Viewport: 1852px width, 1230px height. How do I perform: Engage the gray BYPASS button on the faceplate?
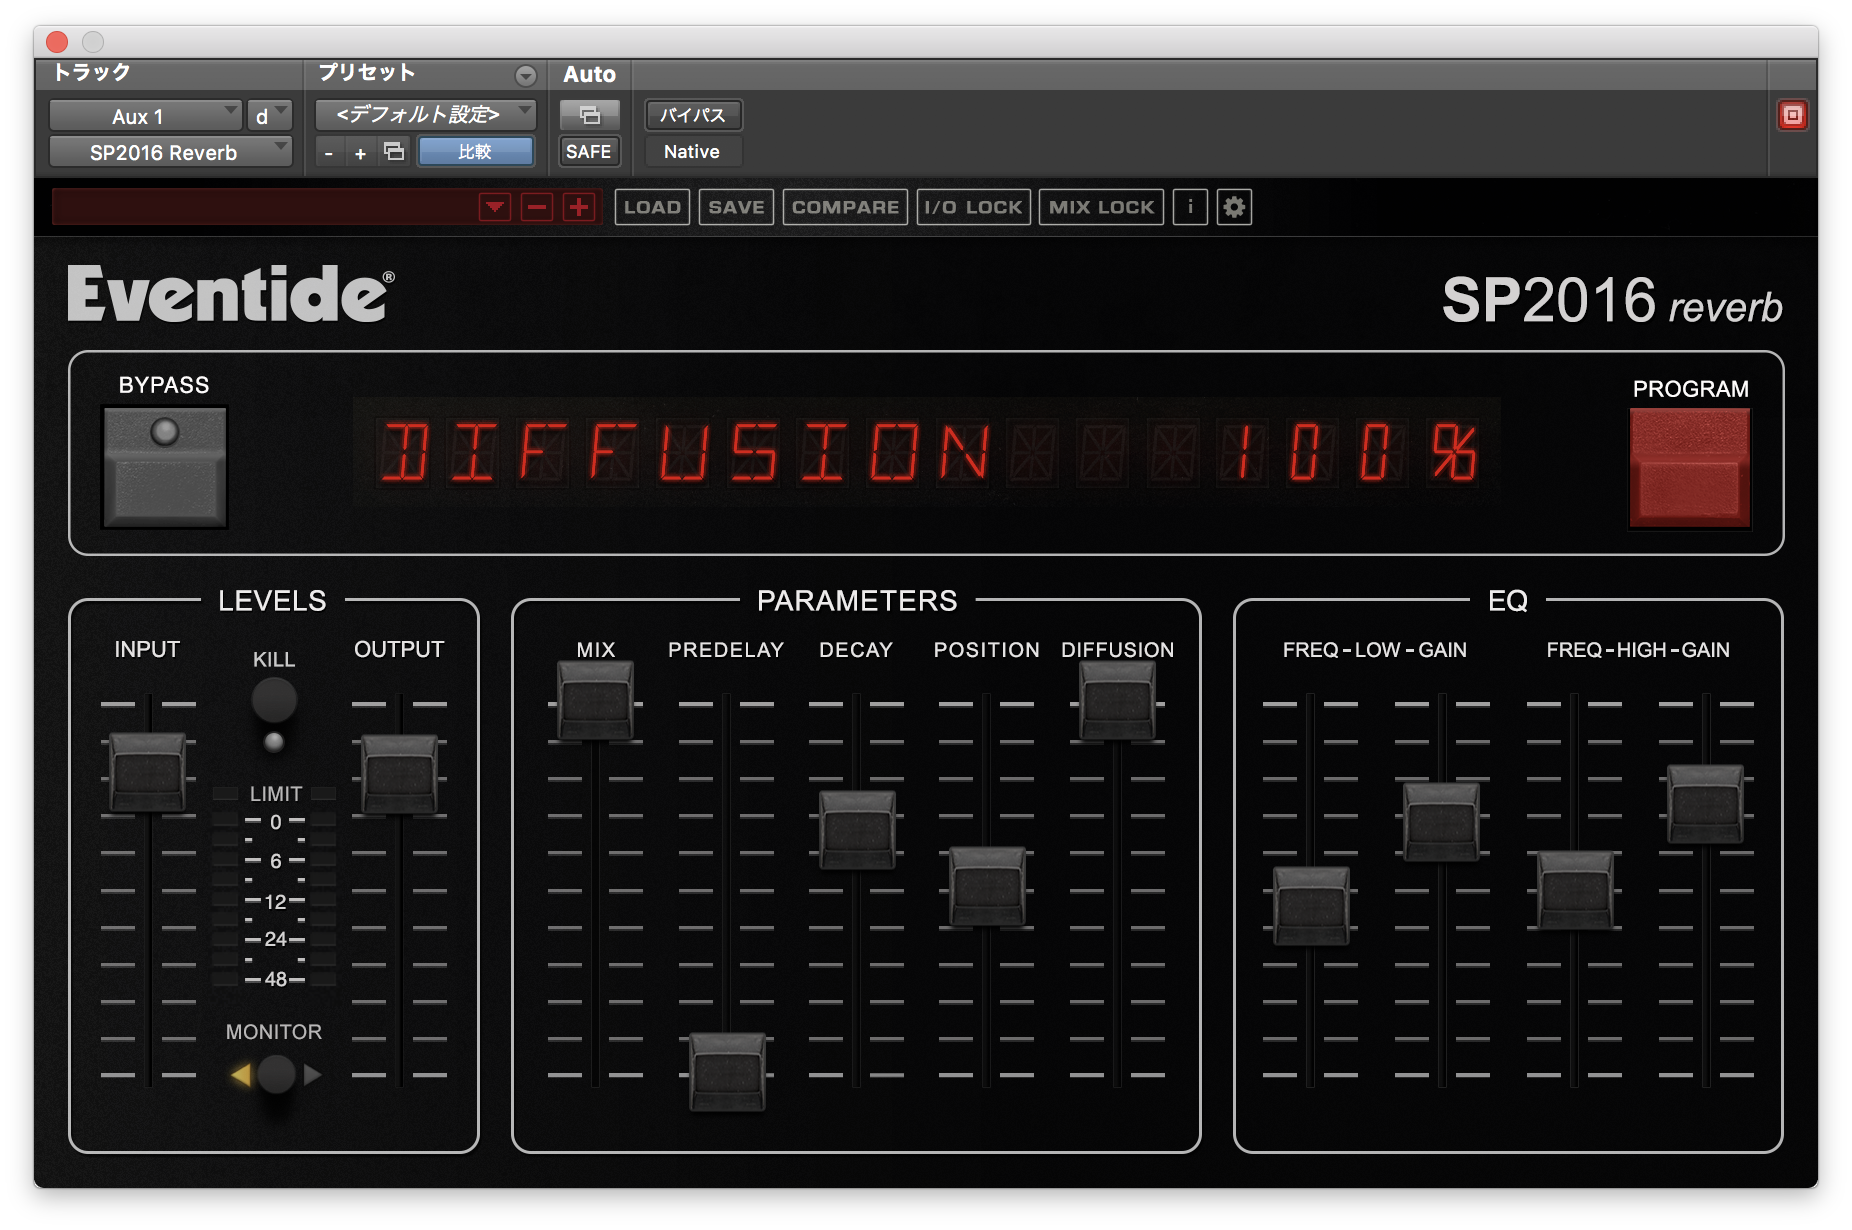coord(164,466)
